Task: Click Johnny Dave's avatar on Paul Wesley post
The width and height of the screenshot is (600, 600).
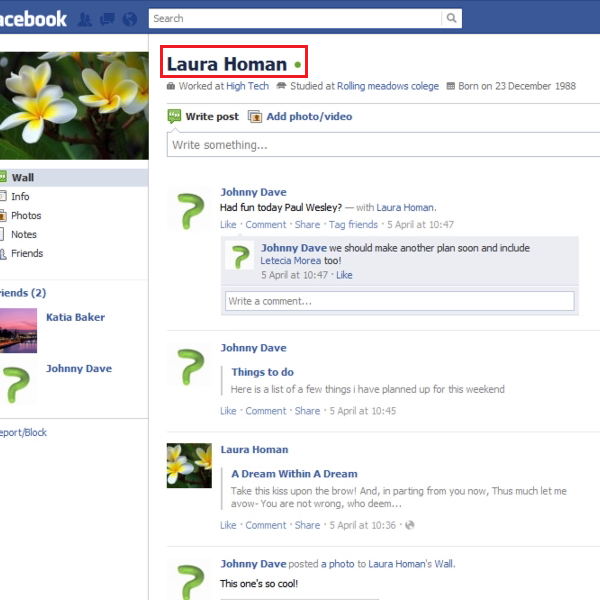Action: coord(189,209)
